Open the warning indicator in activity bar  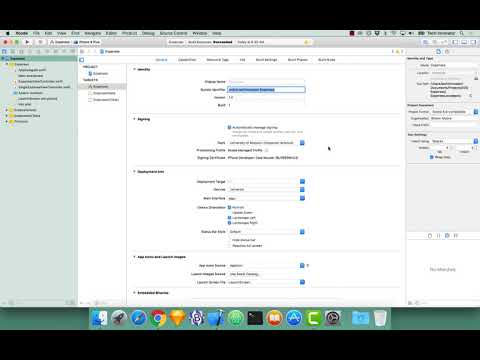tap(307, 42)
